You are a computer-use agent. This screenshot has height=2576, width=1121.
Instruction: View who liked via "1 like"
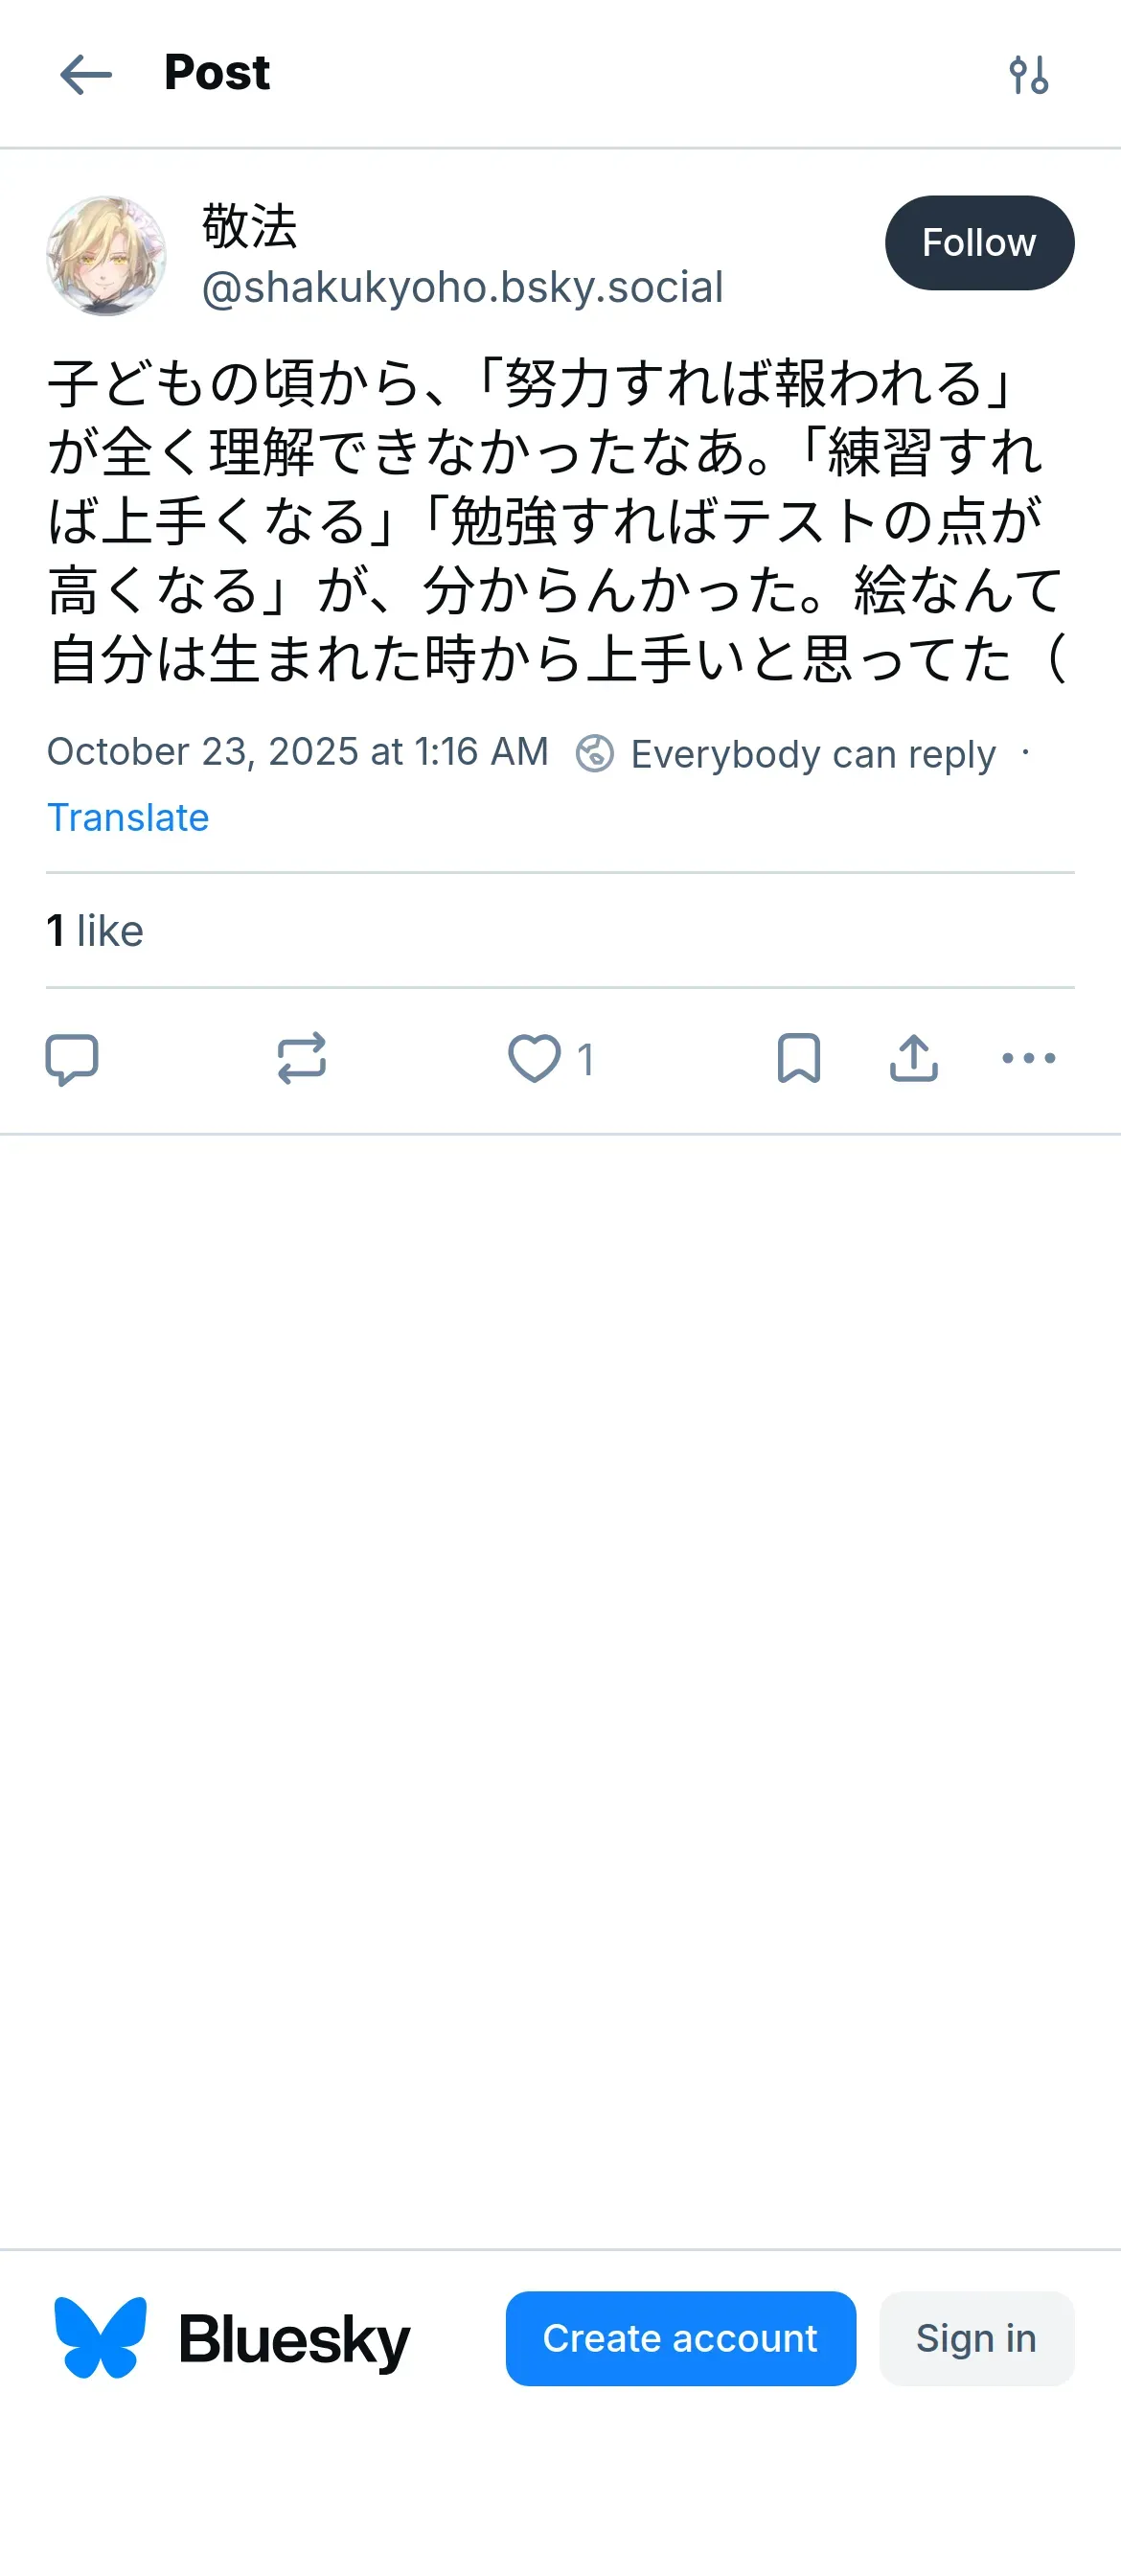95,931
